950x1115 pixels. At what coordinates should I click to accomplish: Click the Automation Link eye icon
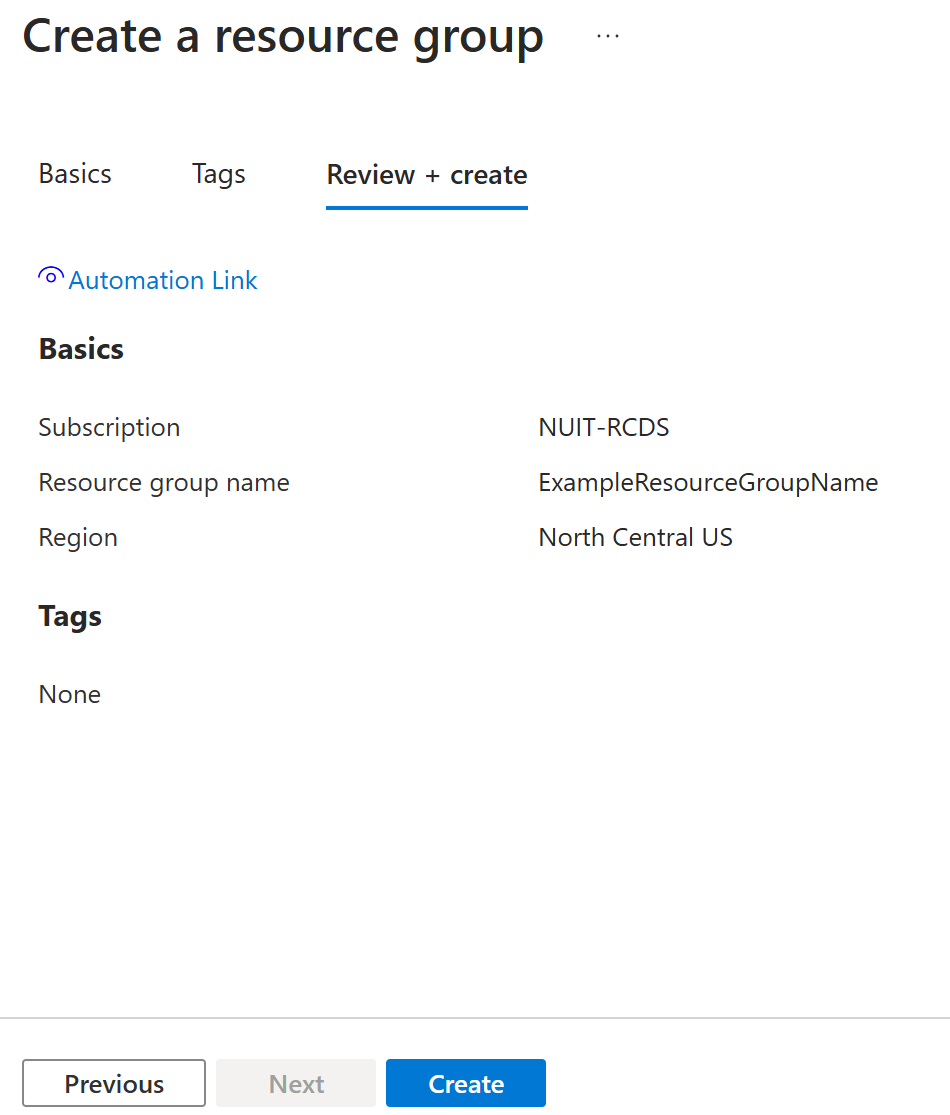pyautogui.click(x=51, y=278)
